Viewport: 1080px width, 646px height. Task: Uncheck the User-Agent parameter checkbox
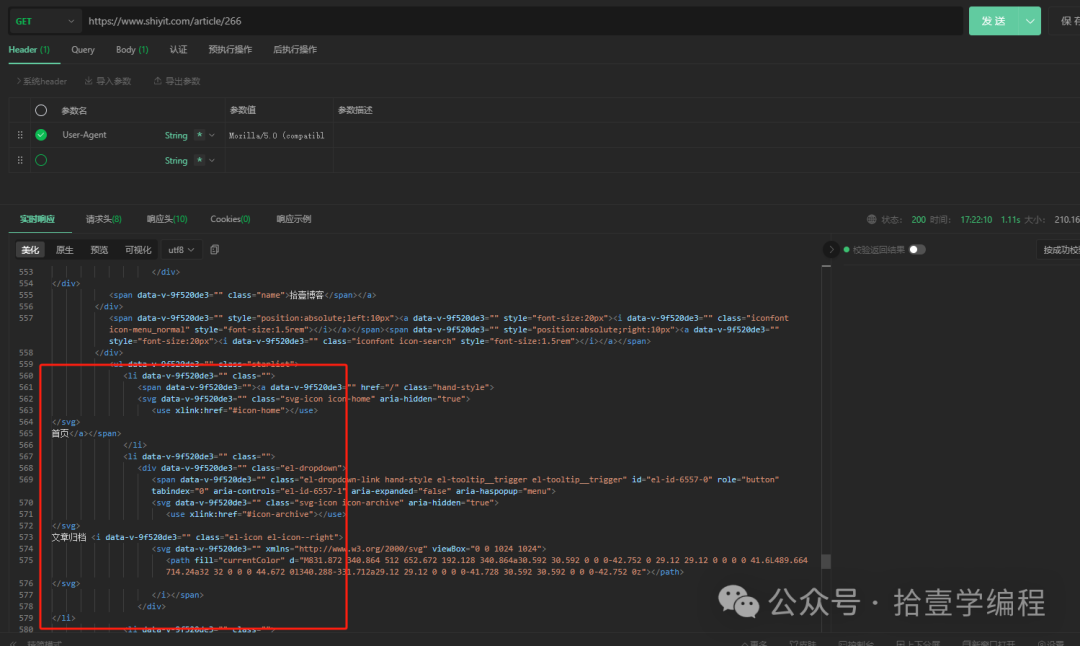tap(41, 135)
